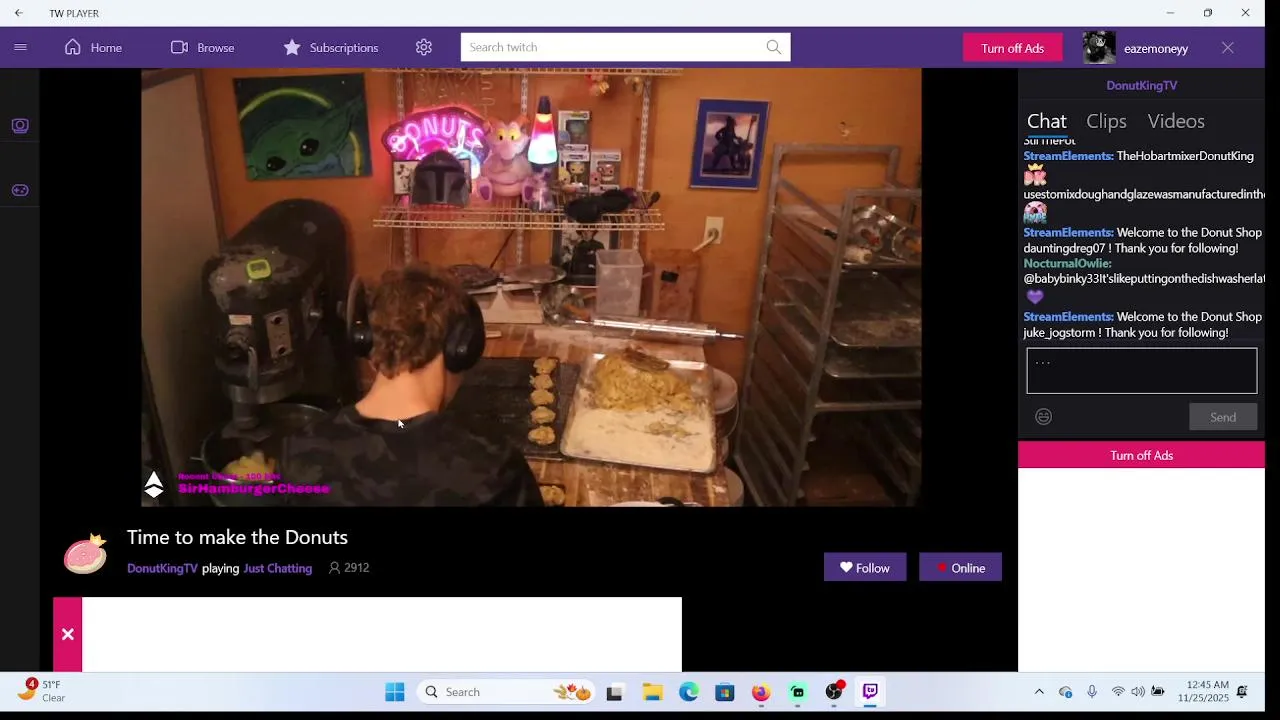The height and width of the screenshot is (720, 1280).
Task: Click the eazemoneyy username
Action: [x=1156, y=48]
